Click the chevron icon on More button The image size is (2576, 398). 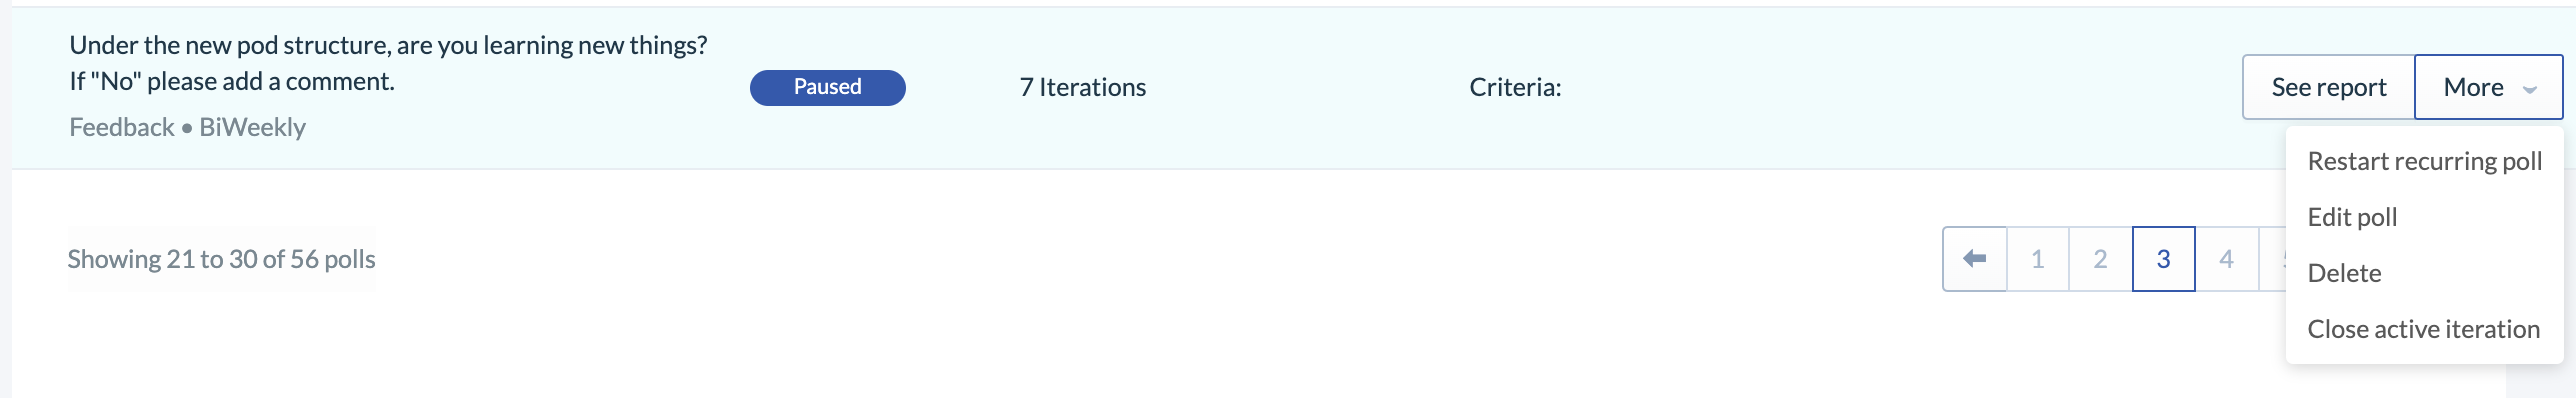[2530, 89]
